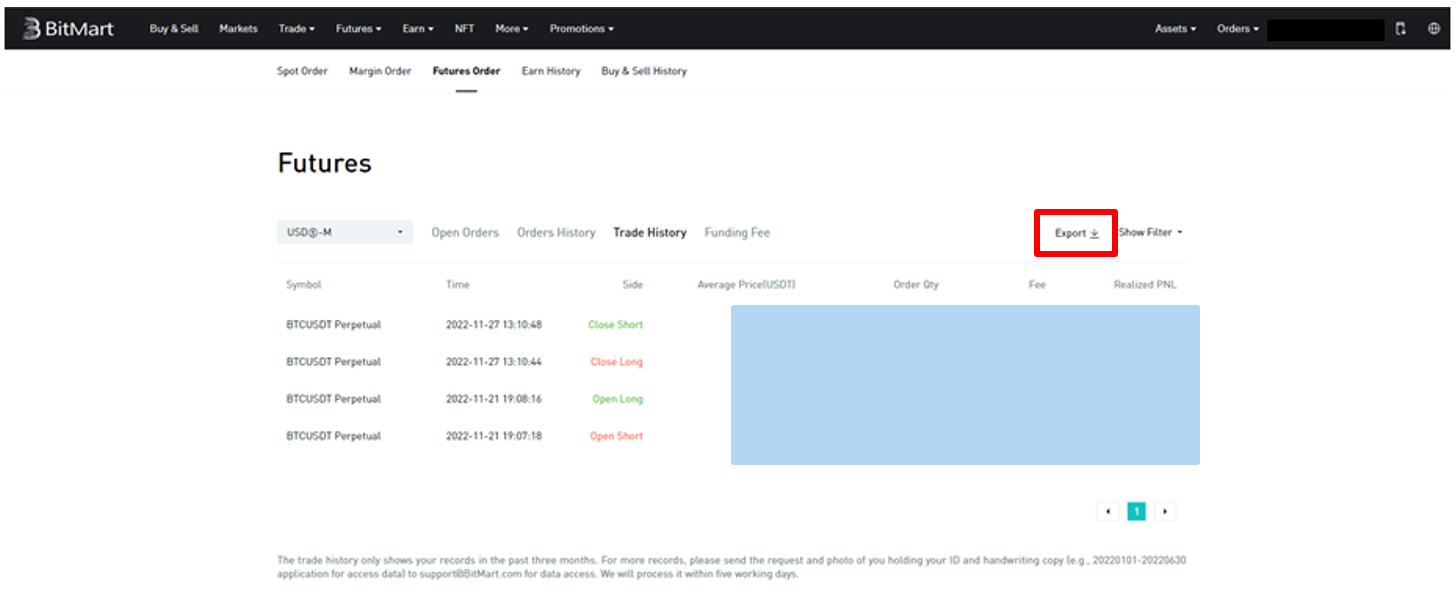Click the 2022-11-21 19:07:18 timestamp
This screenshot has height=616, width=1456.
tap(494, 436)
